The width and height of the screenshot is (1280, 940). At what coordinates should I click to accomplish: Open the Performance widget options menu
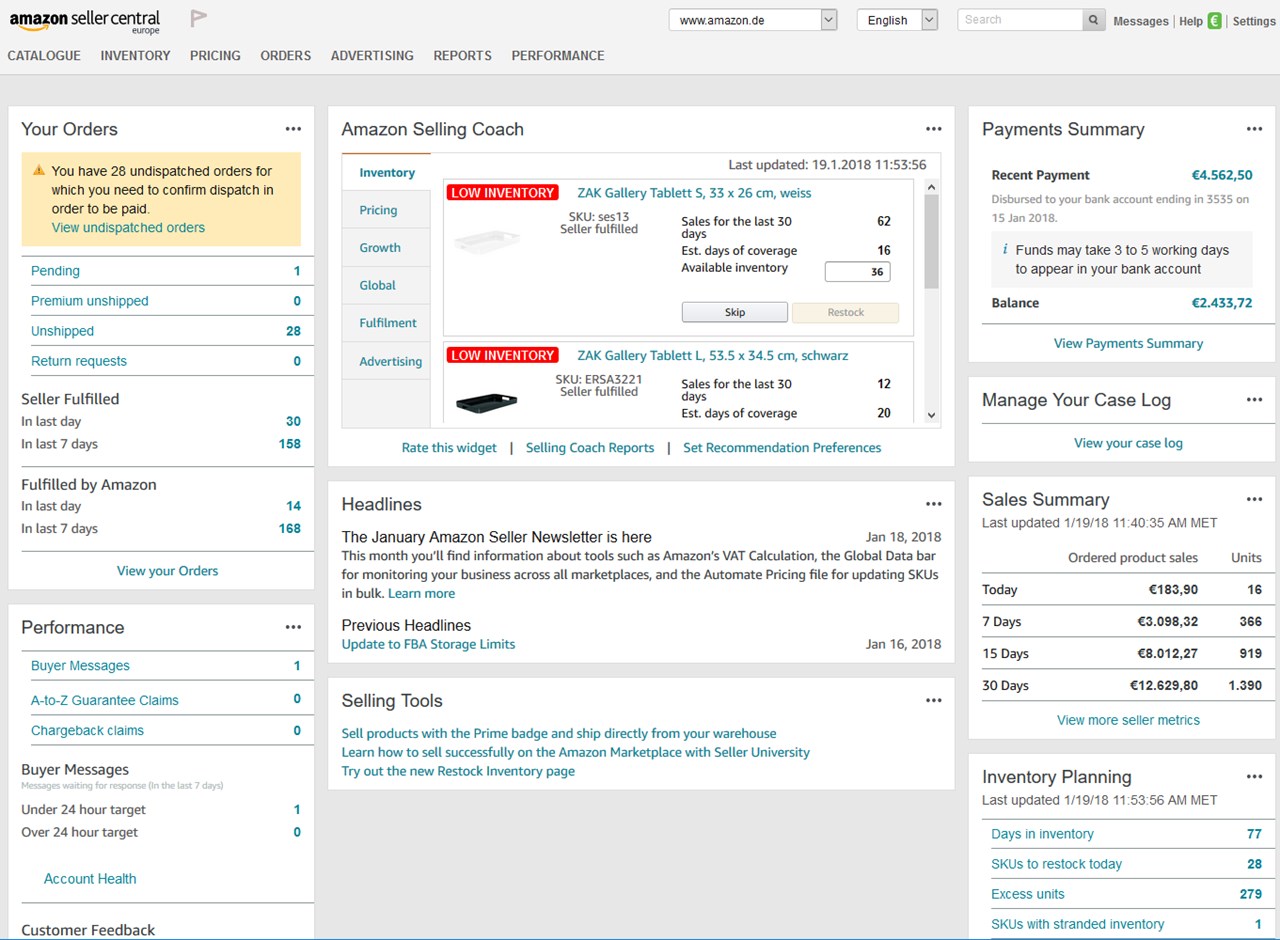293,627
